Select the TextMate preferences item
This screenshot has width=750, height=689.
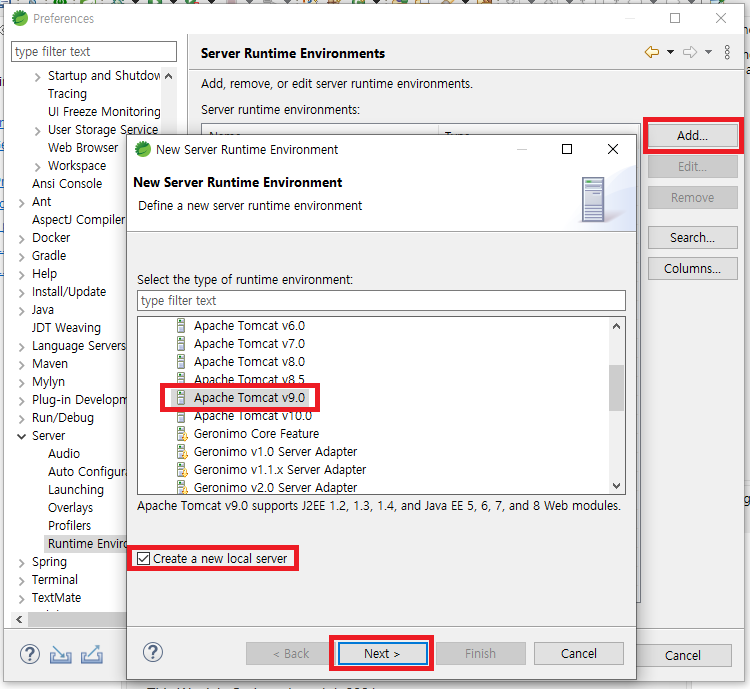click(x=56, y=598)
